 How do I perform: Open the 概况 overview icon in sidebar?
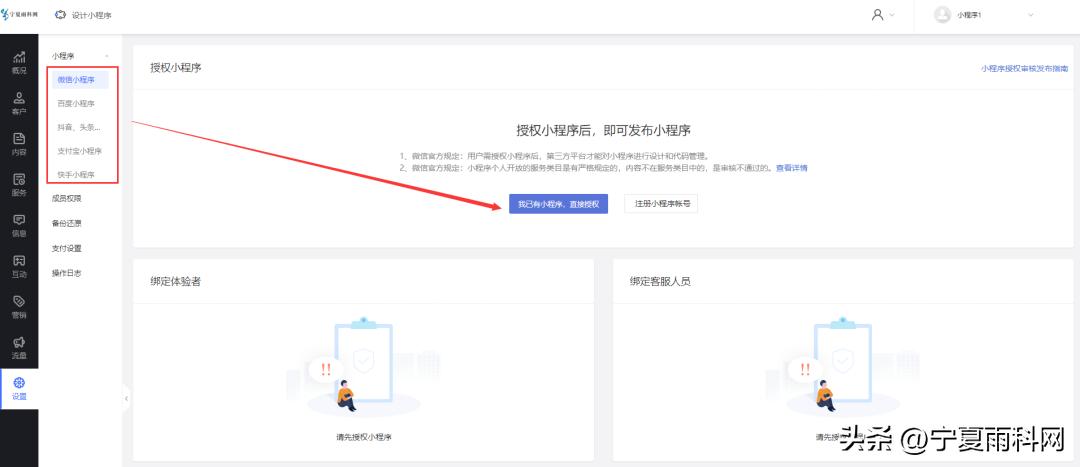tap(19, 62)
